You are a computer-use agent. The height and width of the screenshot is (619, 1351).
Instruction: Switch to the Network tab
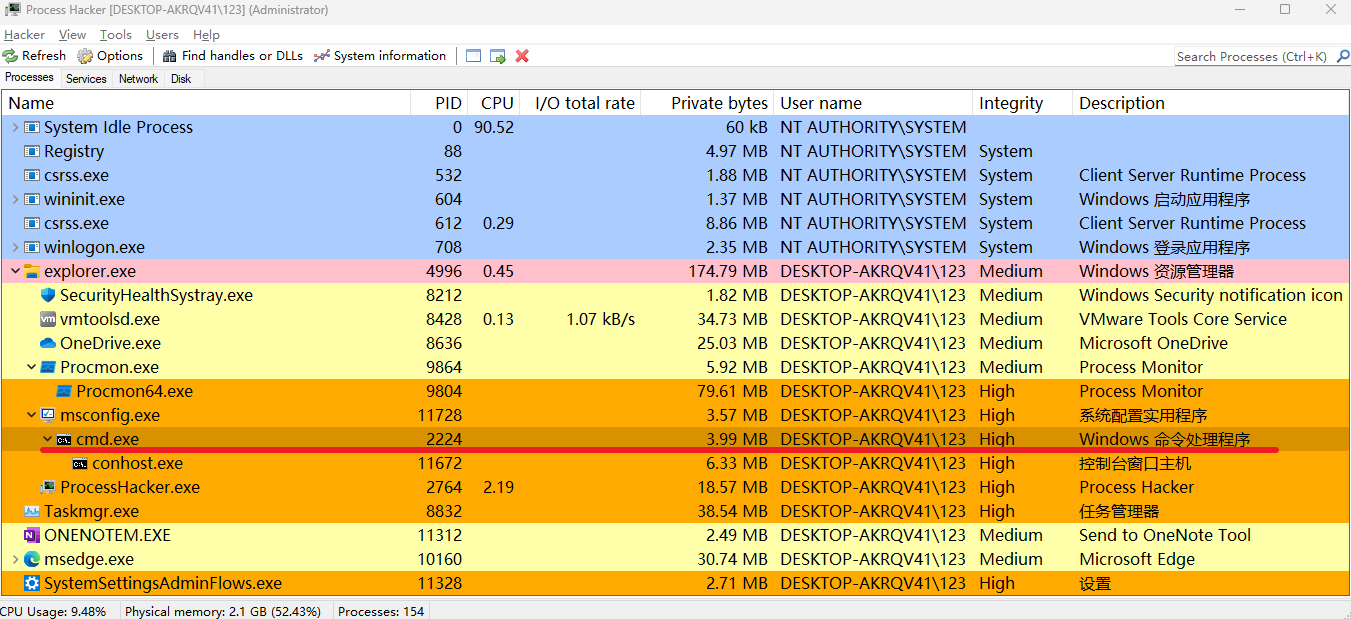click(138, 79)
